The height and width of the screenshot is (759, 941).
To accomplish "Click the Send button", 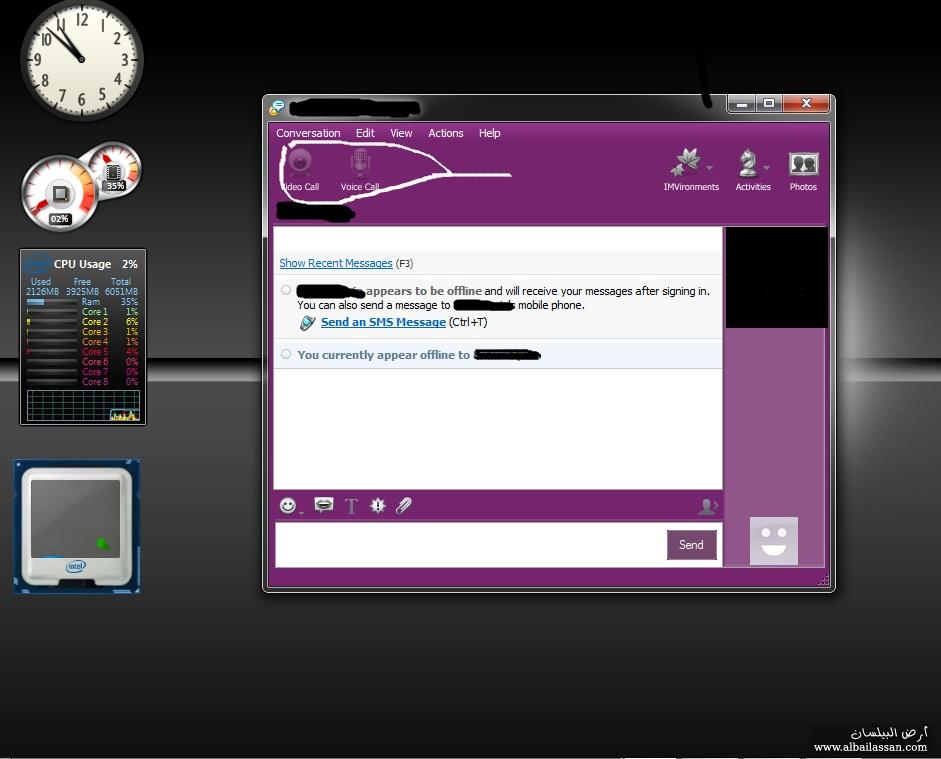I will (x=691, y=545).
